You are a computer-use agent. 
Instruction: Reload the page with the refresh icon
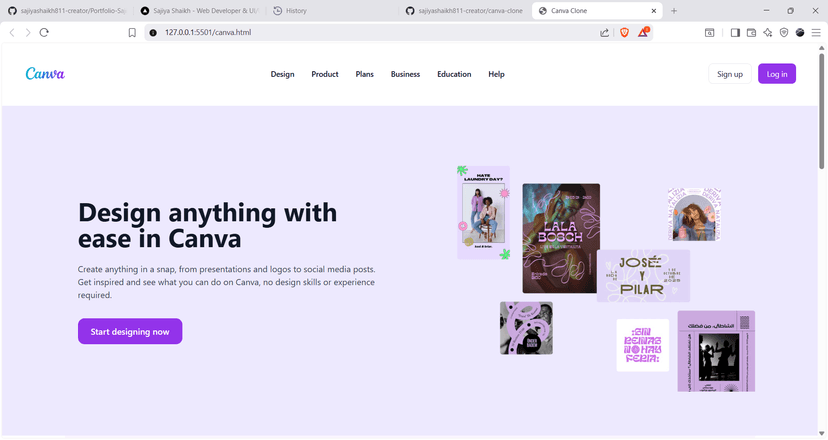[x=44, y=33]
